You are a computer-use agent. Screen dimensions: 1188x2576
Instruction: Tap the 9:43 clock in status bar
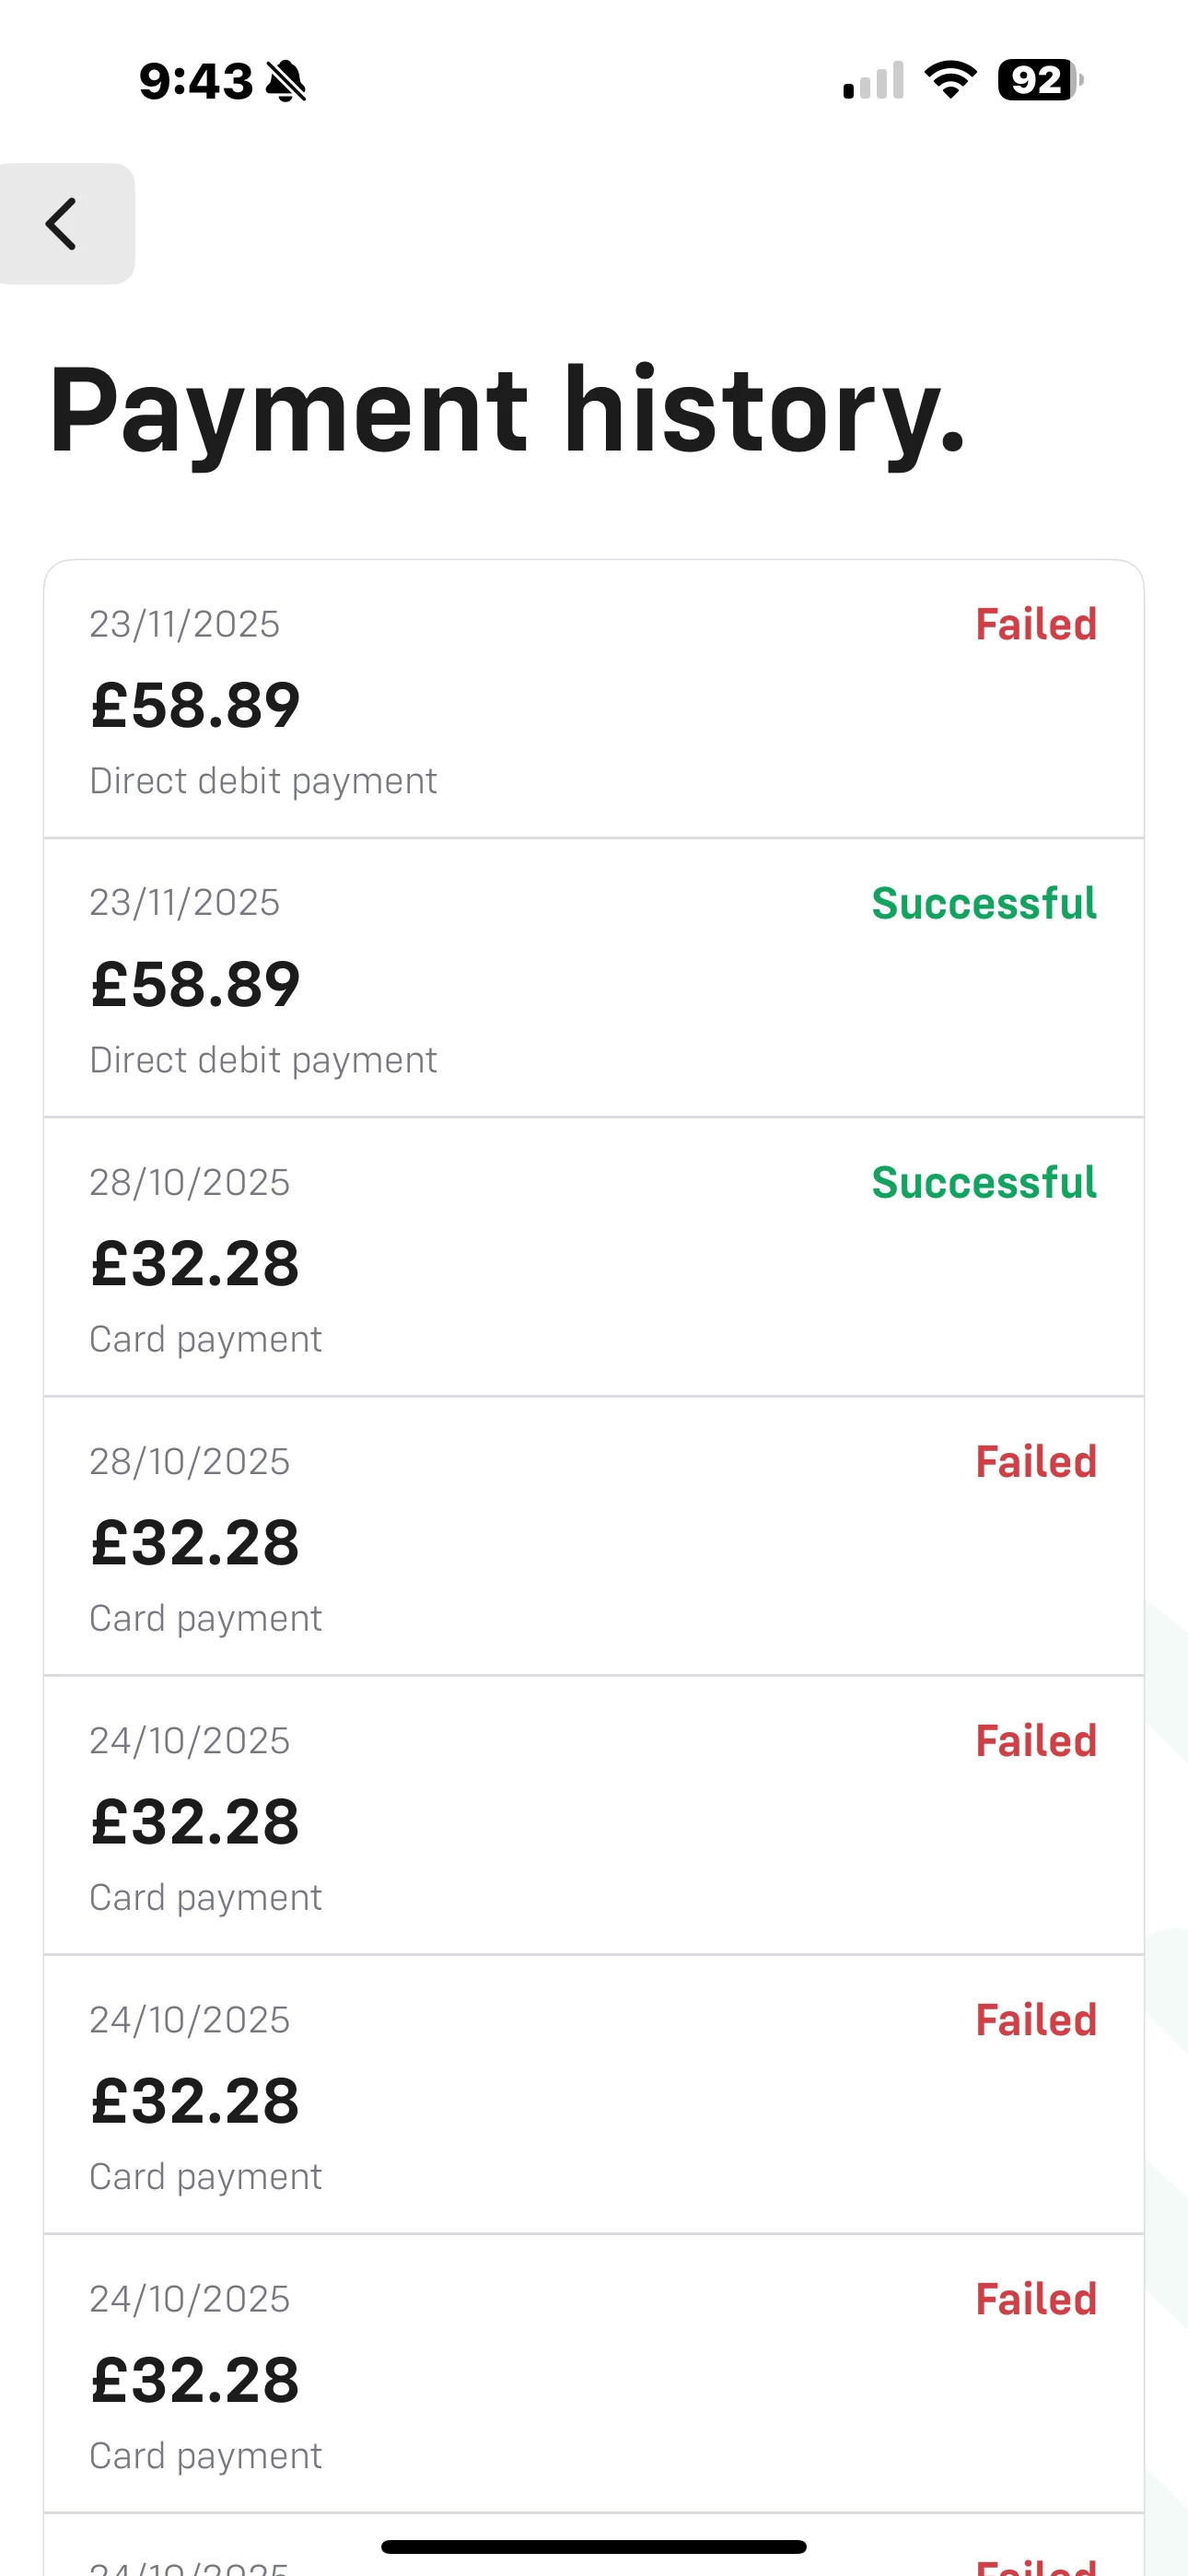tap(196, 81)
